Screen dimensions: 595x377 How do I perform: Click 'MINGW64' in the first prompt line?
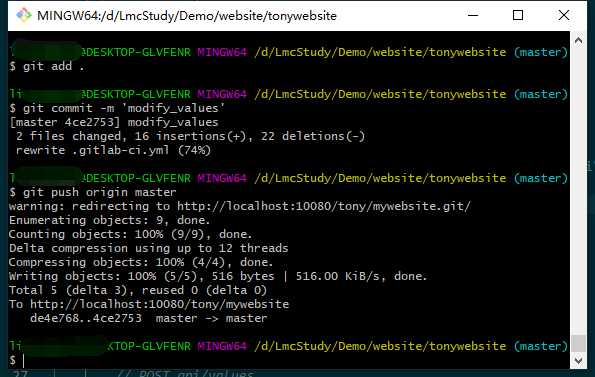tap(222, 52)
